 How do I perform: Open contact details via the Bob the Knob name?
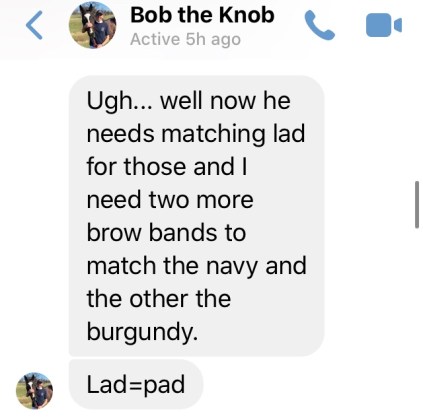point(202,15)
